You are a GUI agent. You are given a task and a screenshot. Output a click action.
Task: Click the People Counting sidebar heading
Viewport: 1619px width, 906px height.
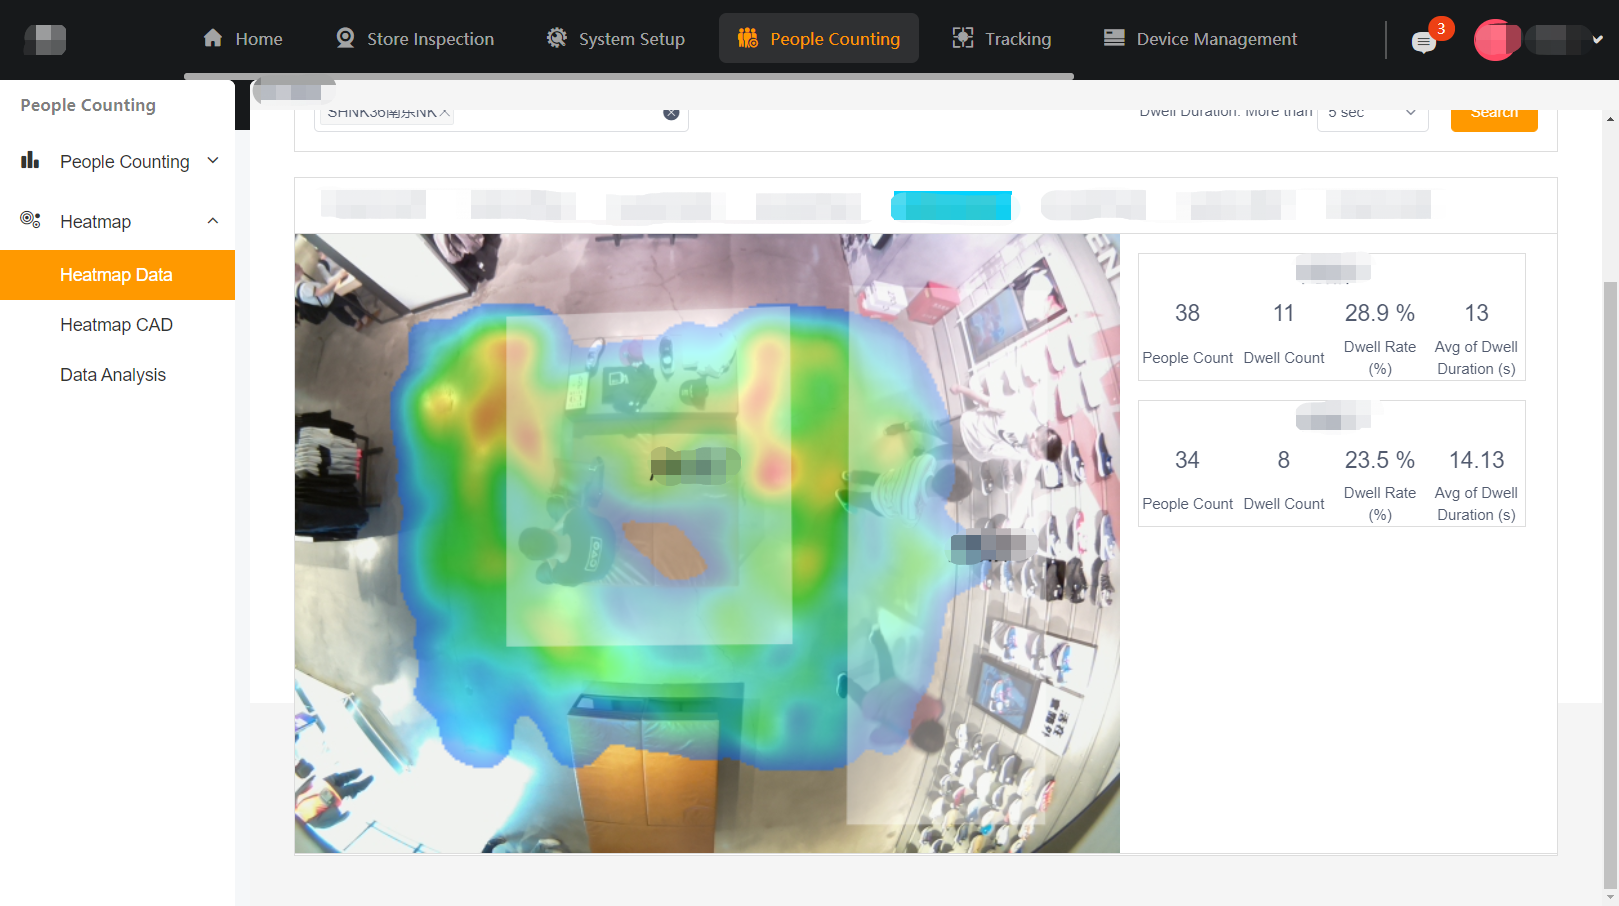[x=88, y=105]
